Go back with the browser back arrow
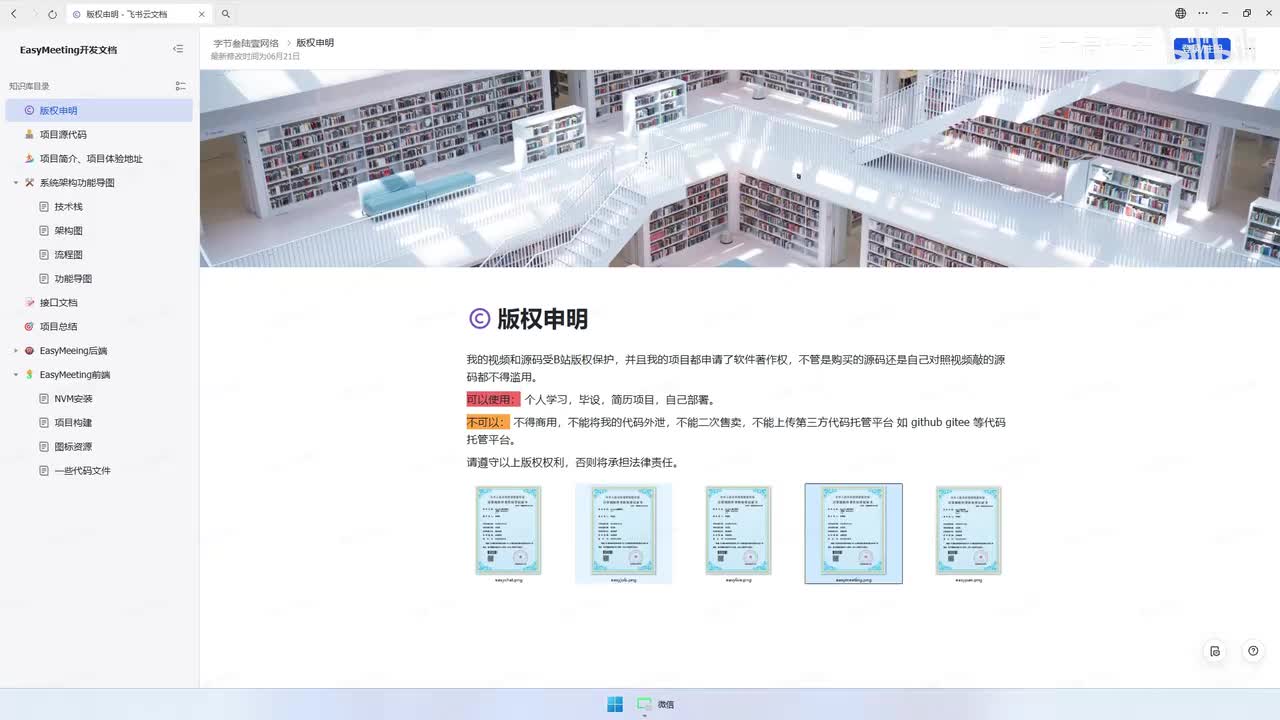Screen dimensions: 1280x720 [x=13, y=14]
